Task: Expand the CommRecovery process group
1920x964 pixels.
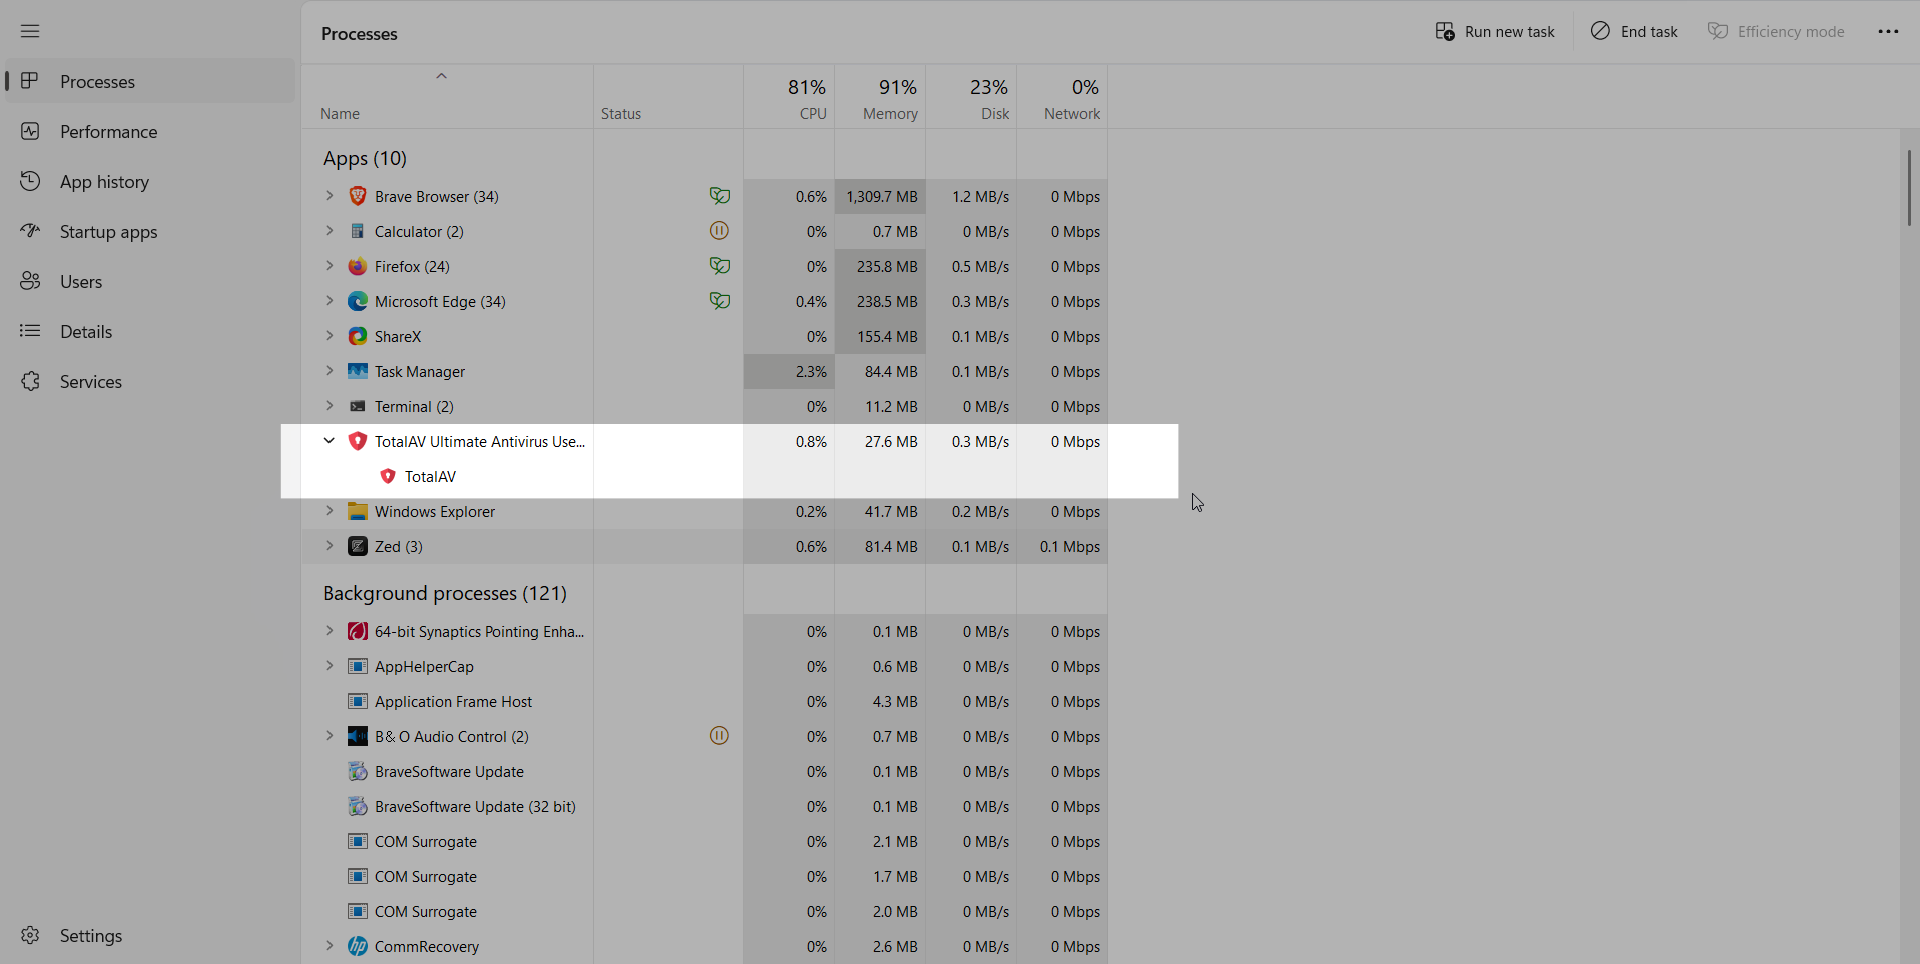Action: (329, 946)
